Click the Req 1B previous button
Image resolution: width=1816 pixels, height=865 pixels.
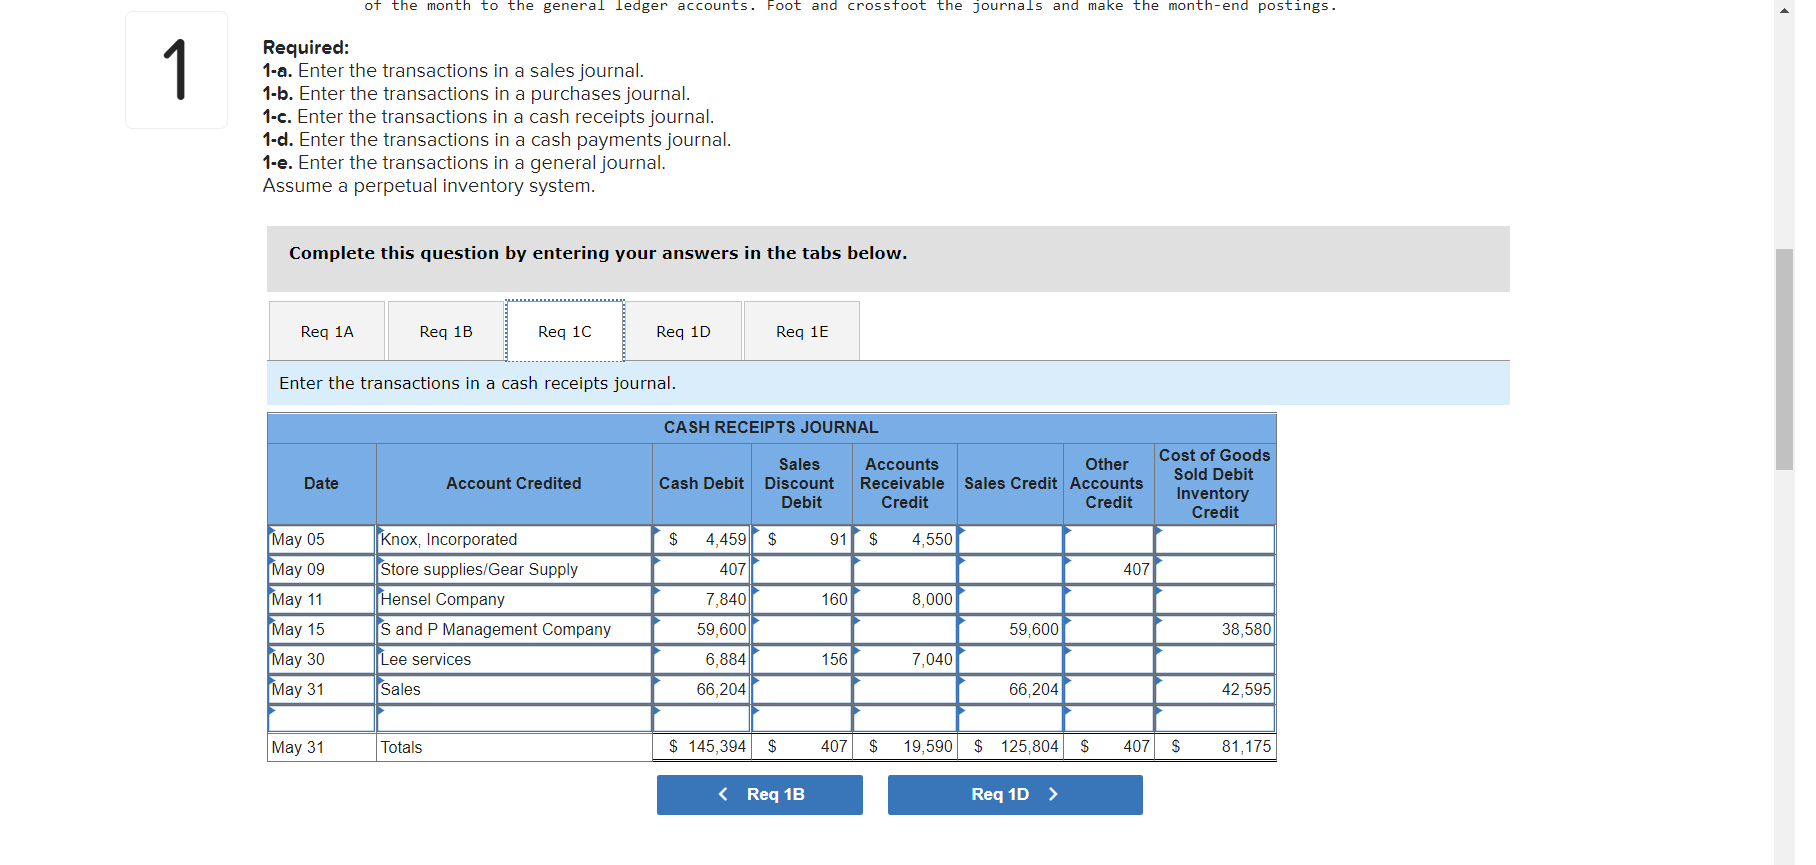point(760,794)
